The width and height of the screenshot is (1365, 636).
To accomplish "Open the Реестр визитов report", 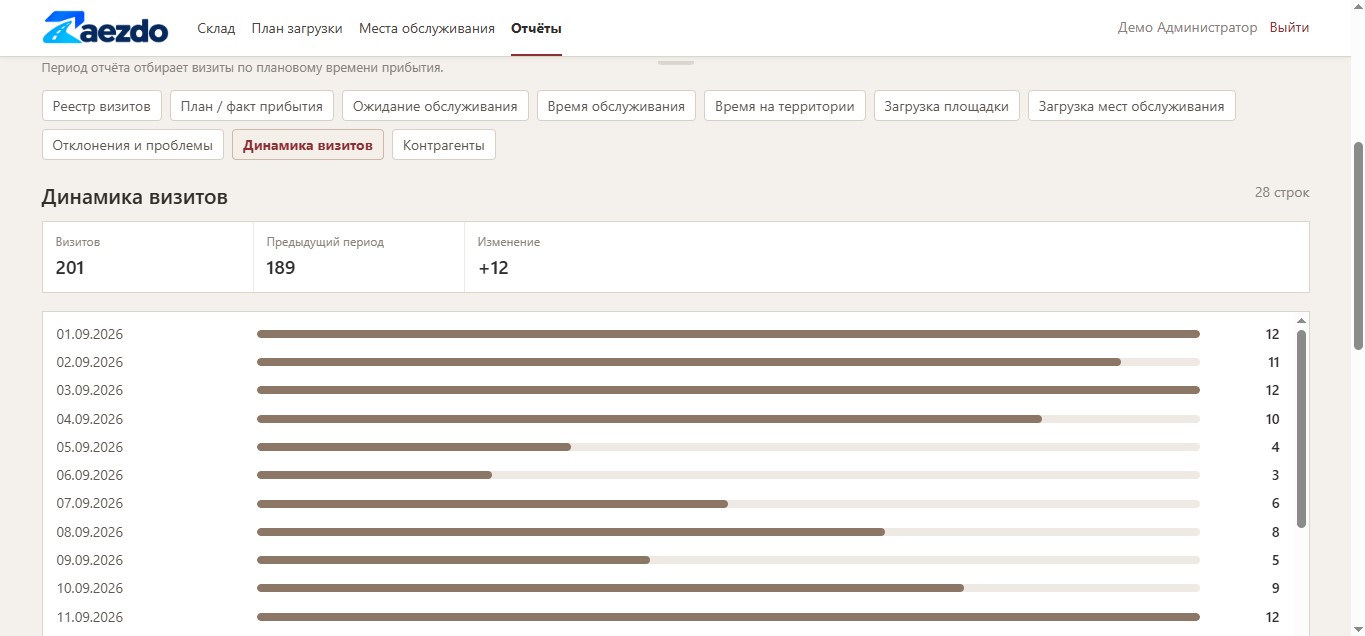I will click(x=101, y=106).
